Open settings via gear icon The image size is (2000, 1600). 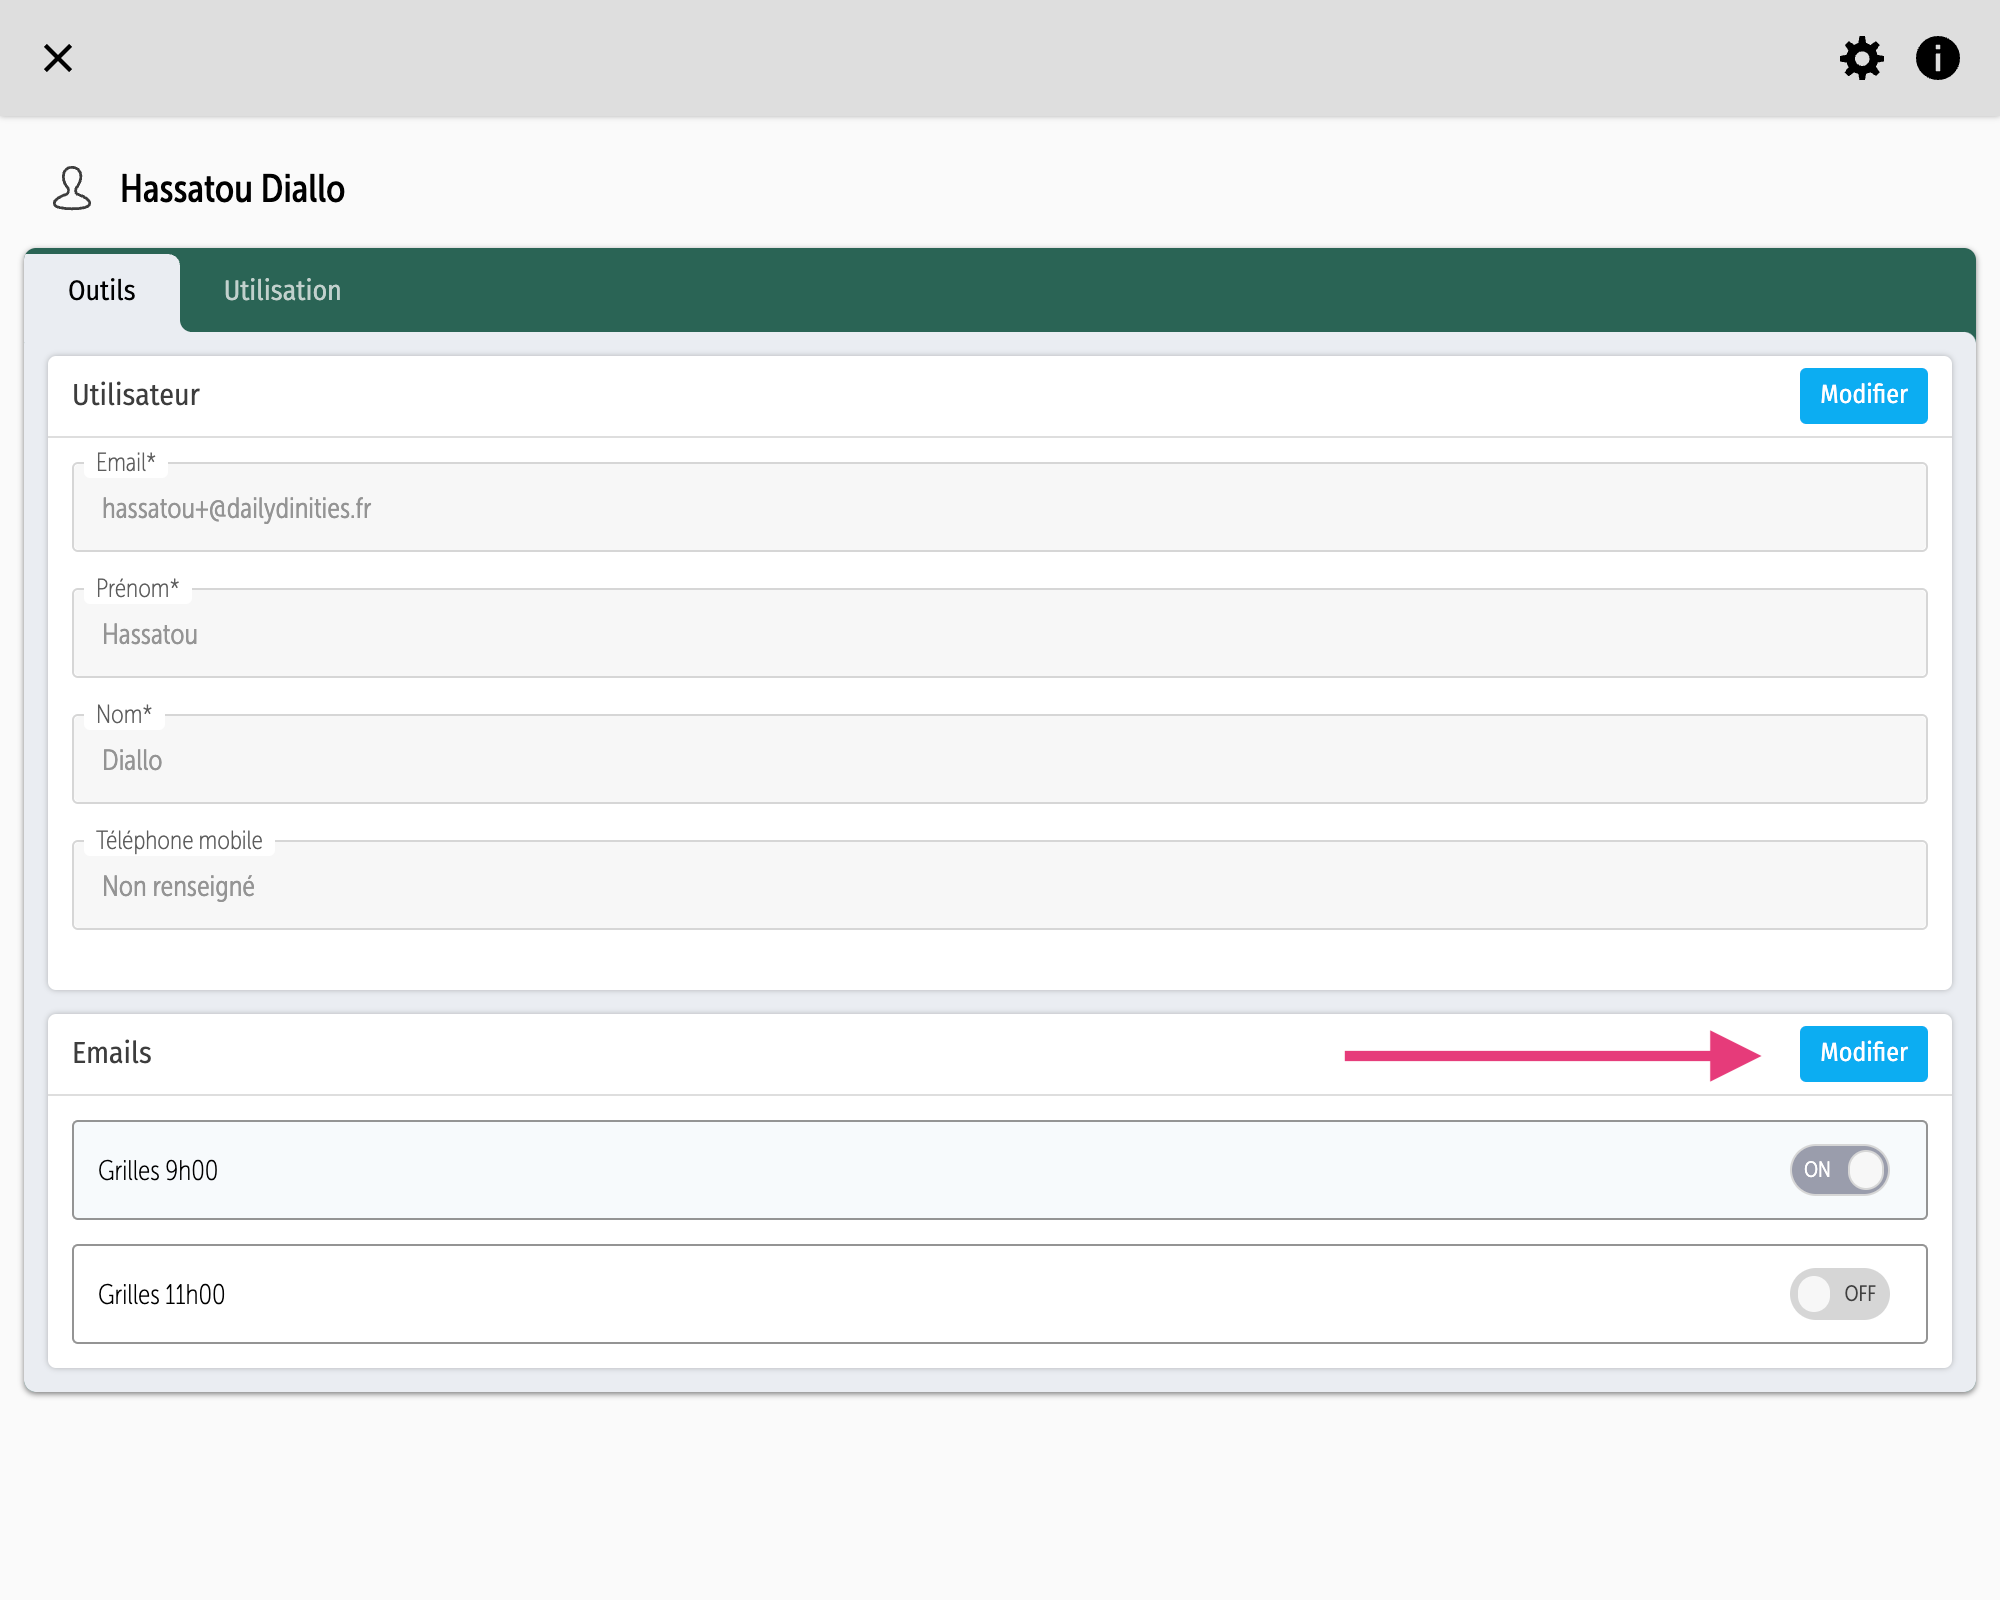coord(1861,58)
